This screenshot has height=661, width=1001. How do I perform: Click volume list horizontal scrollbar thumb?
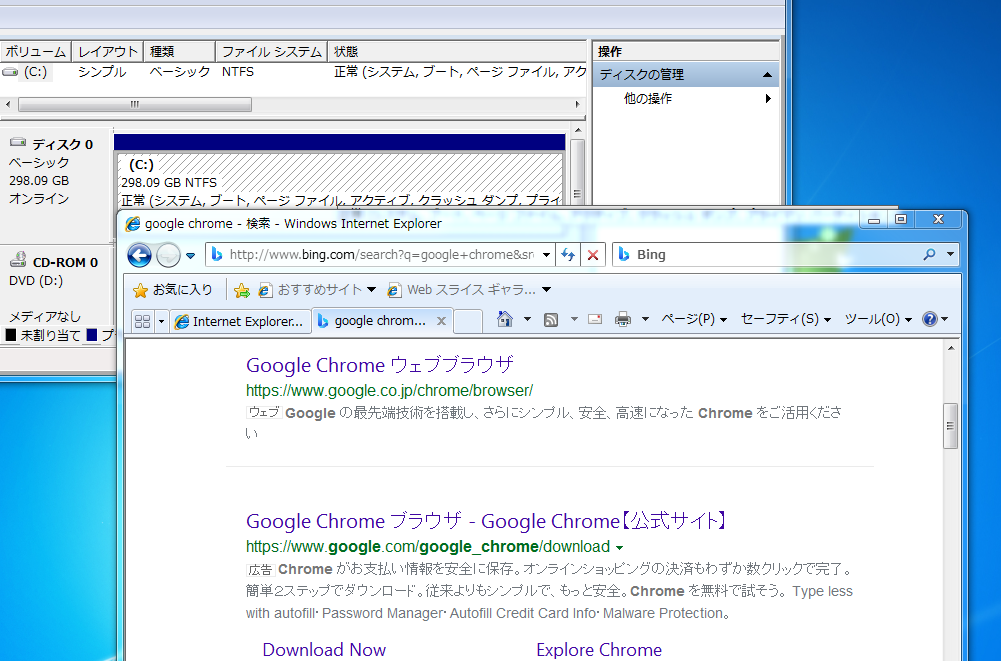tap(135, 104)
